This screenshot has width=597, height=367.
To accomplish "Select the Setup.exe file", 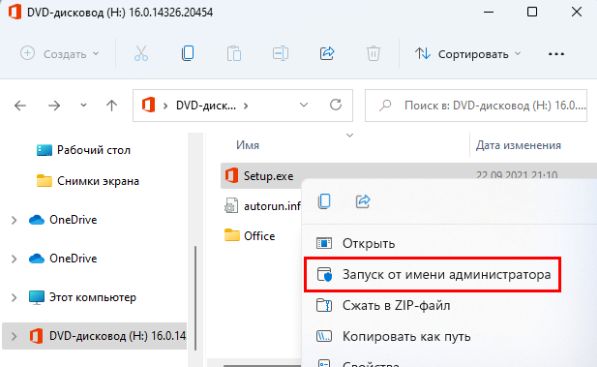I will (x=259, y=176).
